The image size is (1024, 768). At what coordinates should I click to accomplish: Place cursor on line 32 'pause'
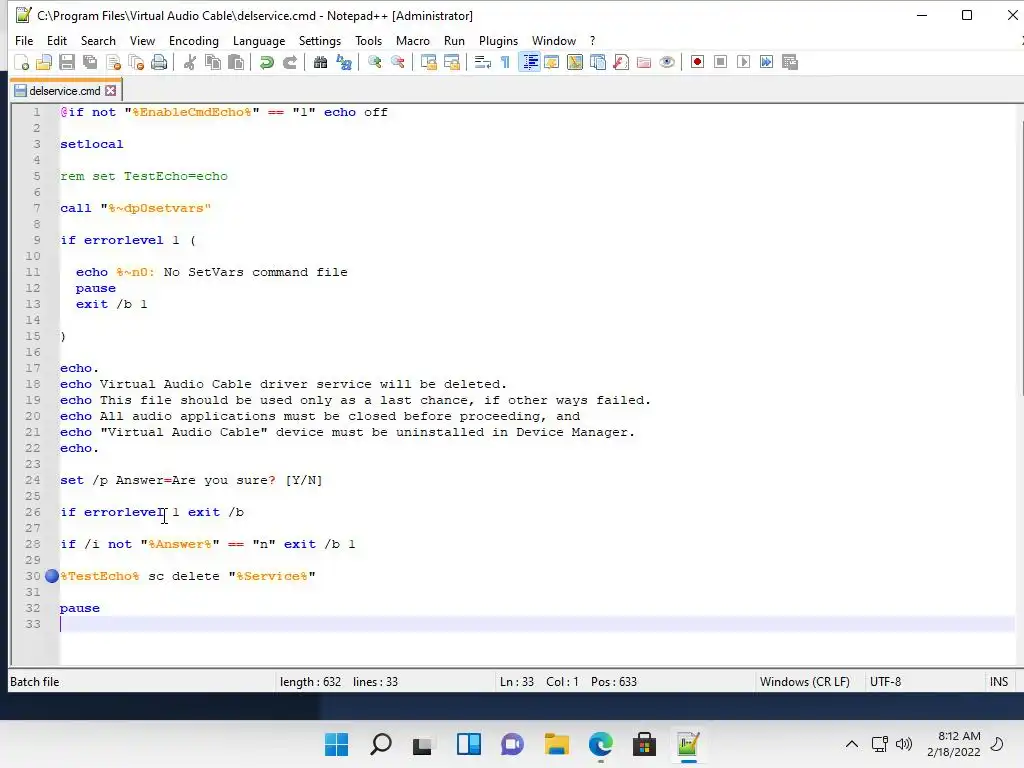tap(80, 608)
